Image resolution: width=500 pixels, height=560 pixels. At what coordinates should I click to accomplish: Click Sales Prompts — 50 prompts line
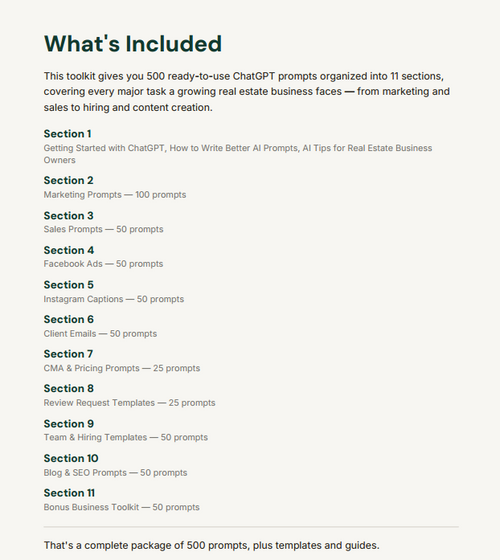[x=104, y=229]
